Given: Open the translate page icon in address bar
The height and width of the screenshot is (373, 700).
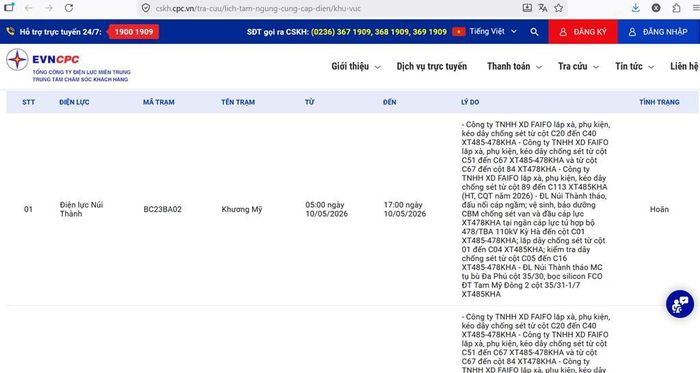Looking at the screenshot, I should (543, 8).
